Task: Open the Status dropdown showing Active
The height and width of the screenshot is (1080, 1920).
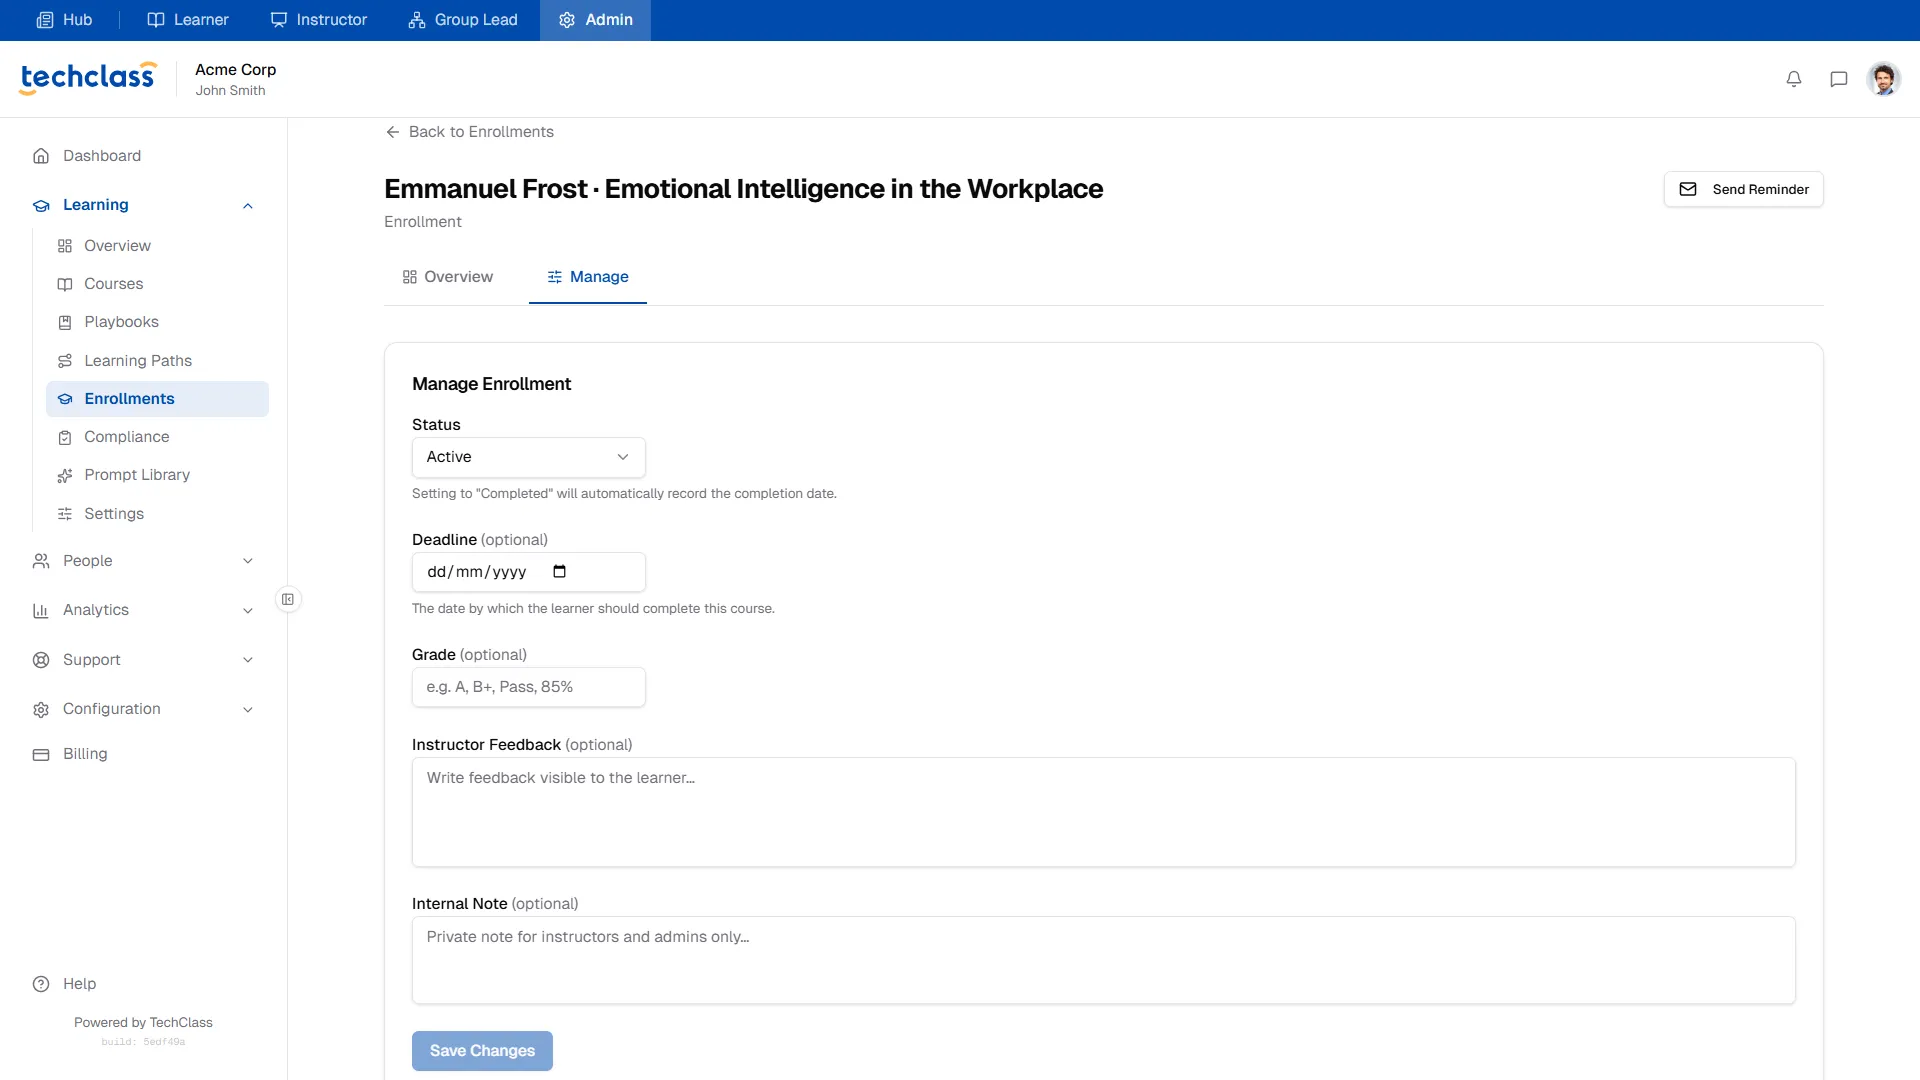Action: pos(528,457)
